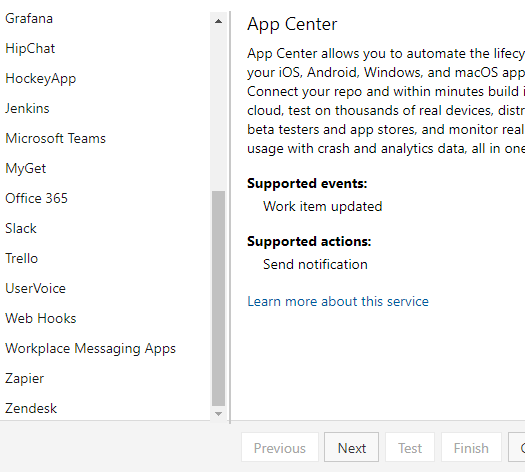The width and height of the screenshot is (525, 472).
Task: Pick Zapier service
Action: pyautogui.click(x=24, y=379)
